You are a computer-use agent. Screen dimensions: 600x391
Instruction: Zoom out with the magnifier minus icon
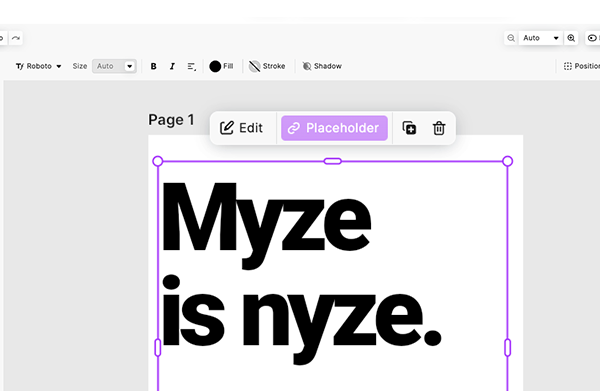[511, 38]
